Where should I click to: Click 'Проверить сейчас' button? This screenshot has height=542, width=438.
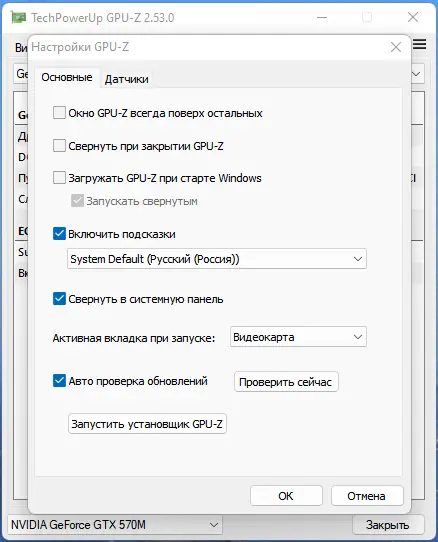click(286, 382)
